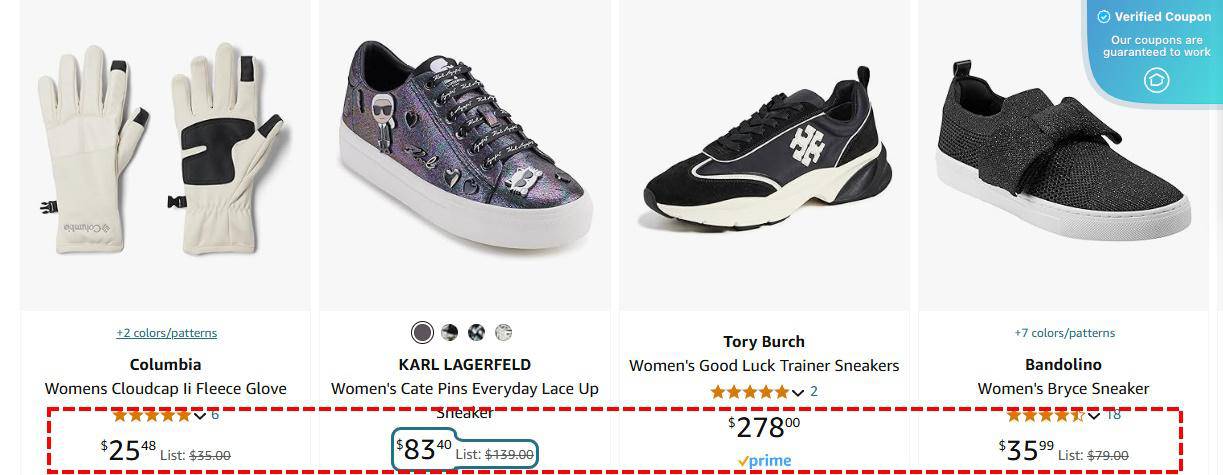This screenshot has height=475, width=1223.
Task: Pick the fourth light-colored sneaker swatch
Action: (504, 332)
